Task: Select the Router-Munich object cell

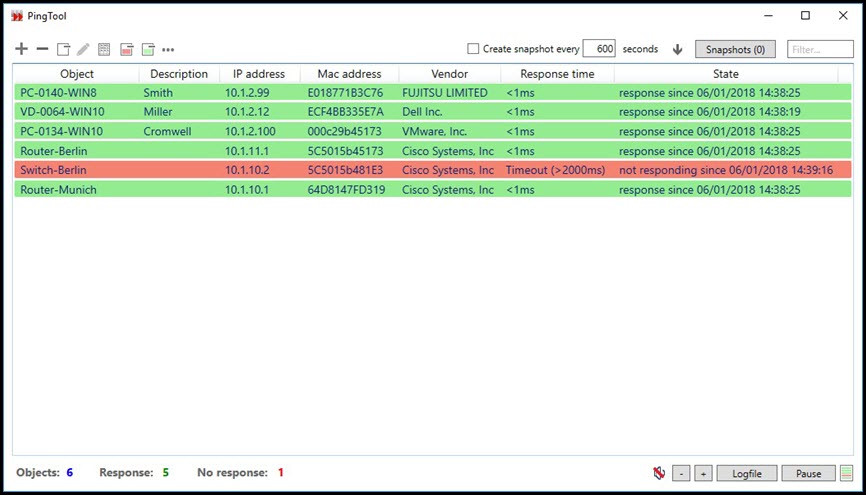Action: [58, 189]
